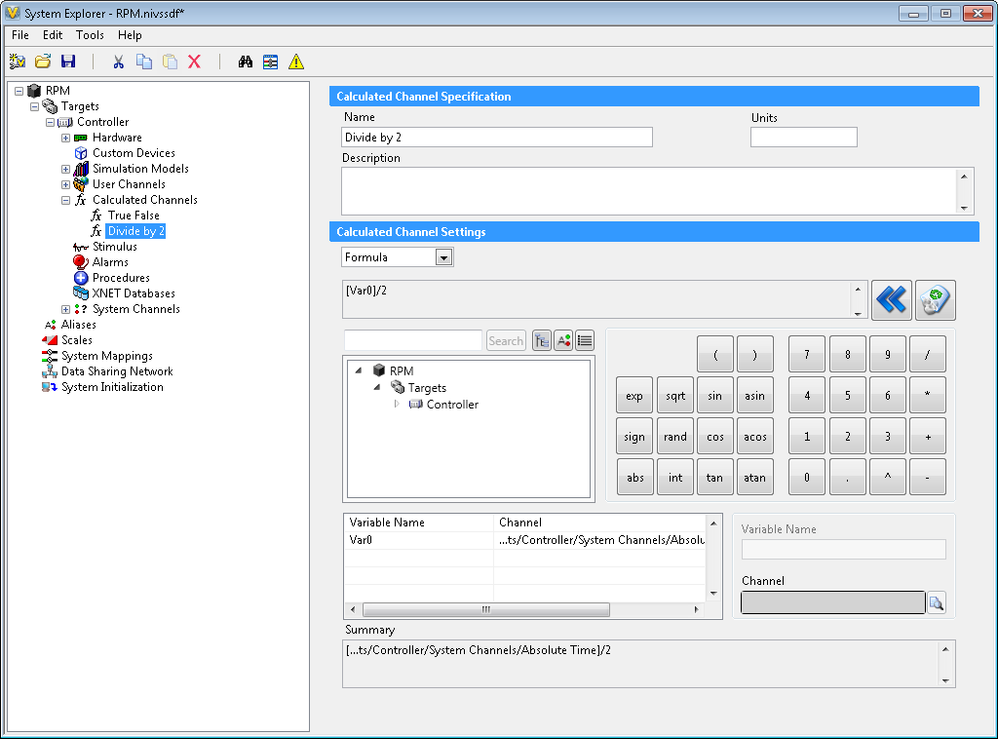Toggle the alias view display button

click(x=563, y=341)
